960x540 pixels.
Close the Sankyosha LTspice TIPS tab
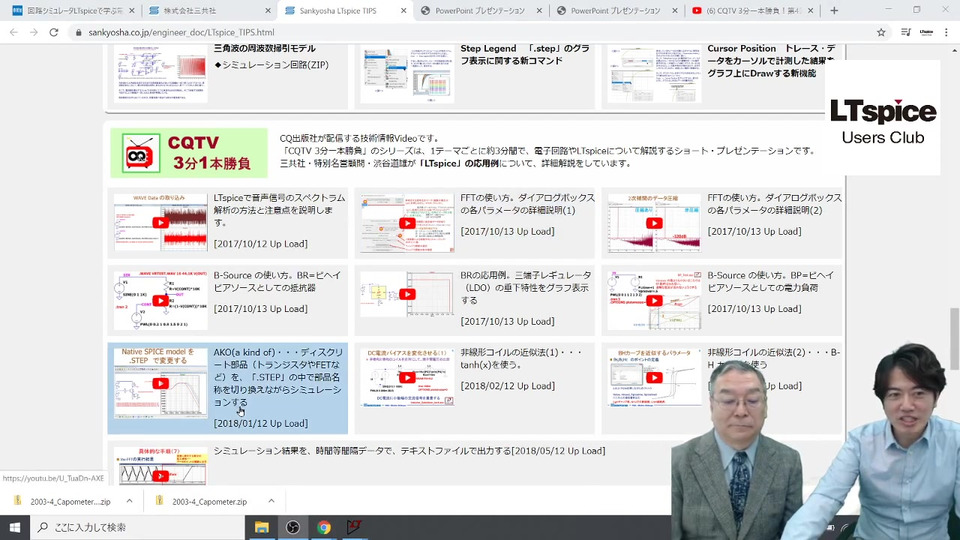[x=403, y=11]
